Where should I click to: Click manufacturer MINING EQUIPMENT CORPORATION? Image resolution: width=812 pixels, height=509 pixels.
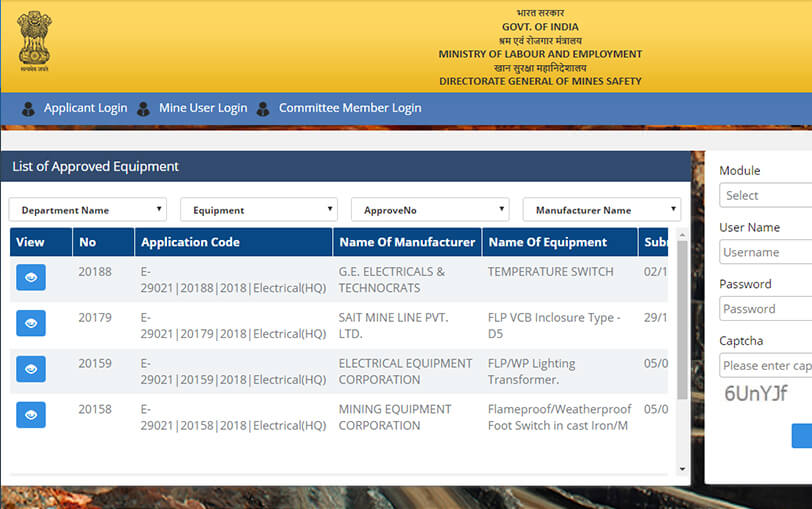click(395, 417)
